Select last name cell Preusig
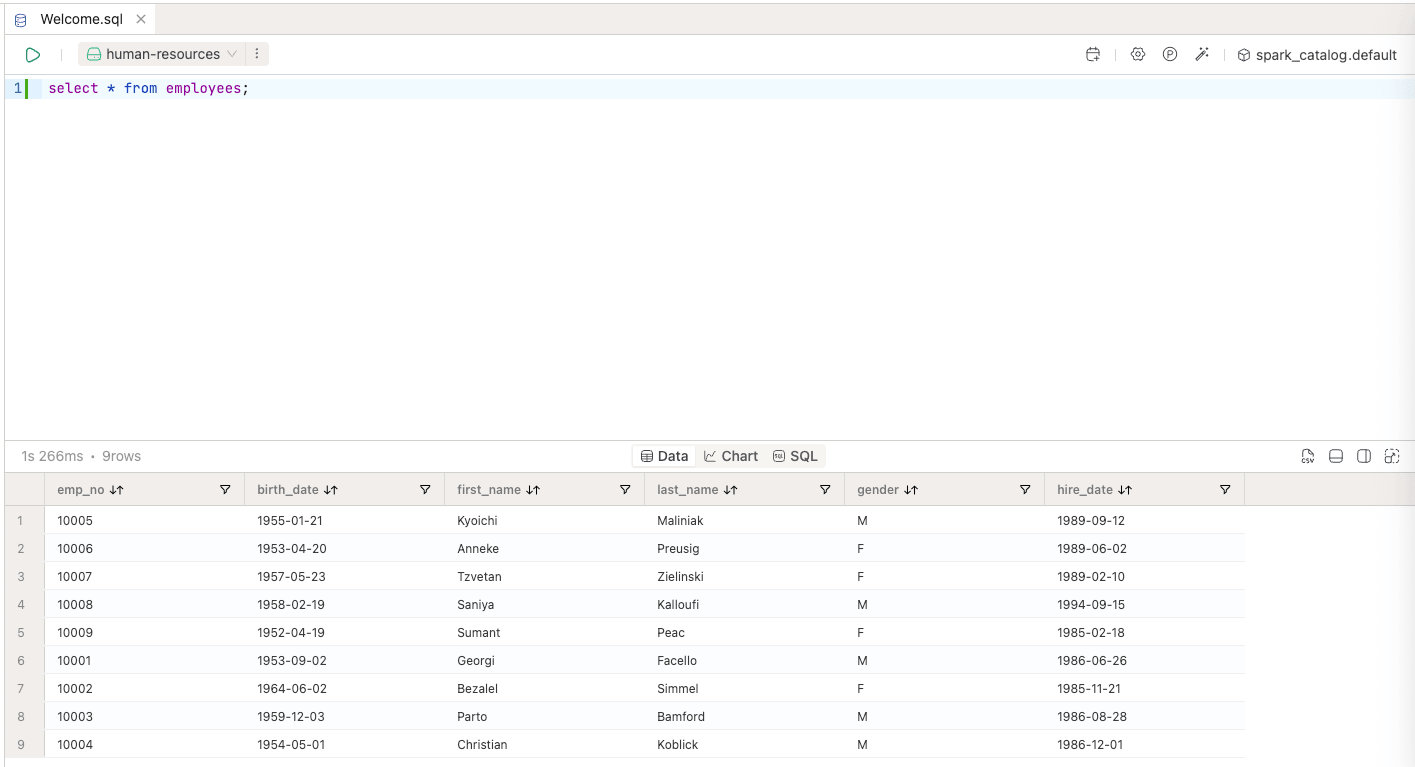This screenshot has width=1415, height=767. (744, 549)
